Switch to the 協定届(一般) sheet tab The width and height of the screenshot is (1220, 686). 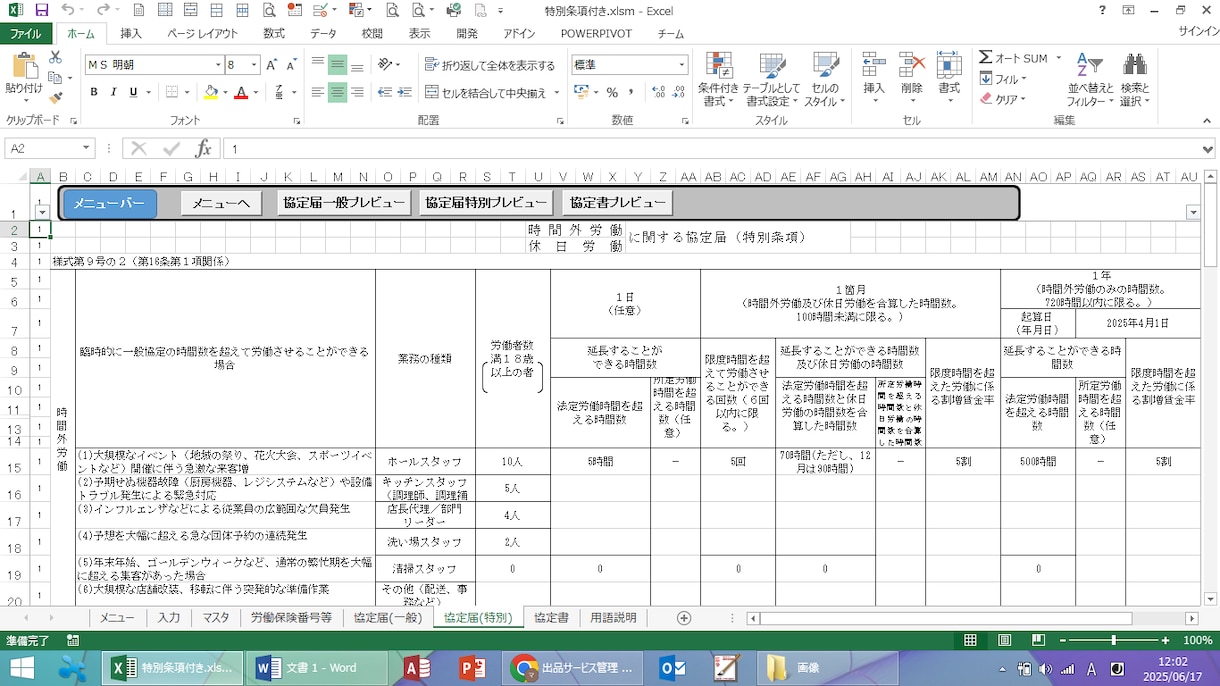387,618
